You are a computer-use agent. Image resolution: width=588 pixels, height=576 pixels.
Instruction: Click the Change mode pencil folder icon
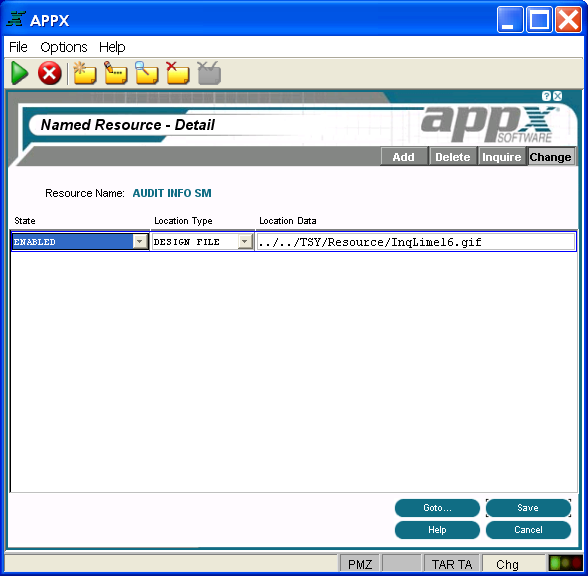(x=116, y=73)
